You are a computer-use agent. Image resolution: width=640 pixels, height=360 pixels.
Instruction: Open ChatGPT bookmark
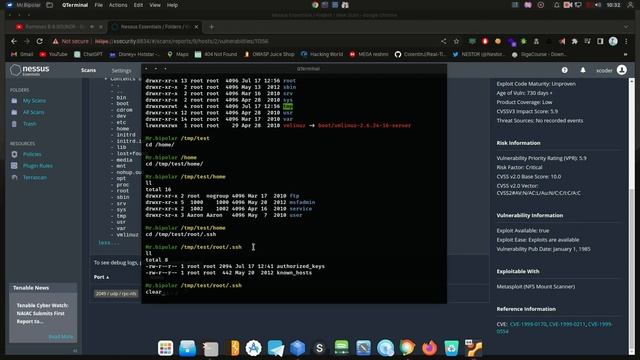tap(89, 54)
